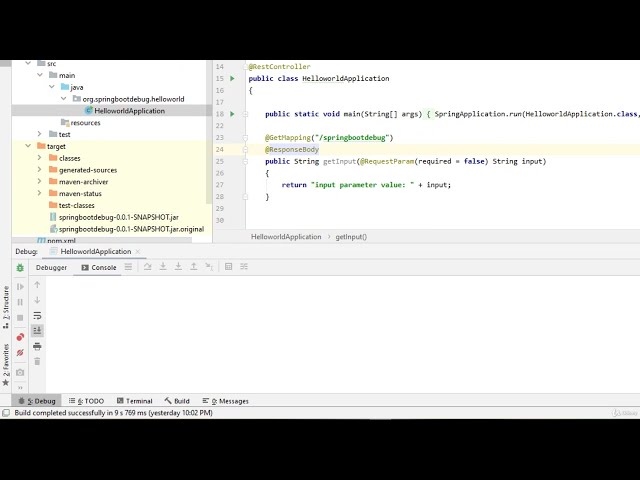Click line number 27 in gutter

[220, 185]
